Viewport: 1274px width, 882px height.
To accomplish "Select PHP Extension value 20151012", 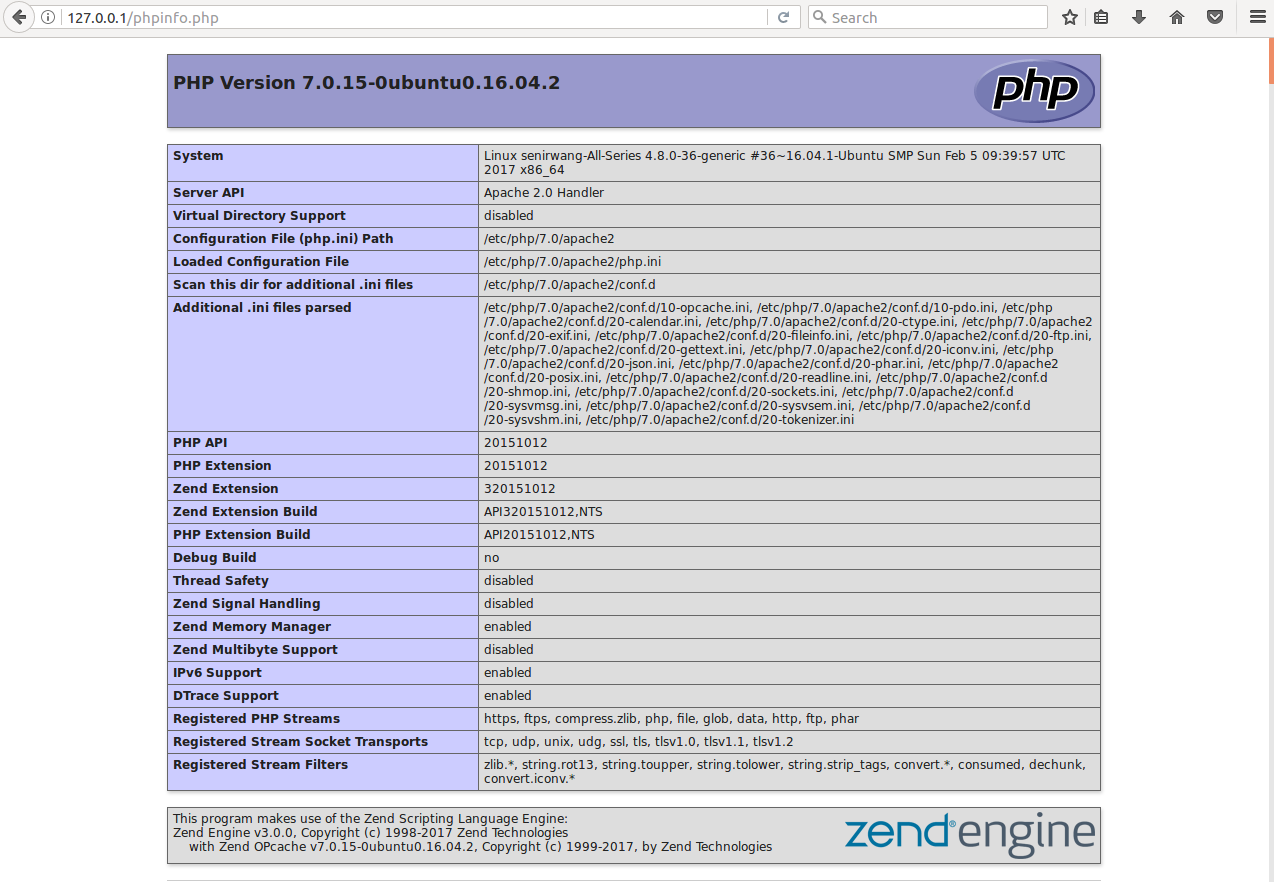I will (516, 466).
